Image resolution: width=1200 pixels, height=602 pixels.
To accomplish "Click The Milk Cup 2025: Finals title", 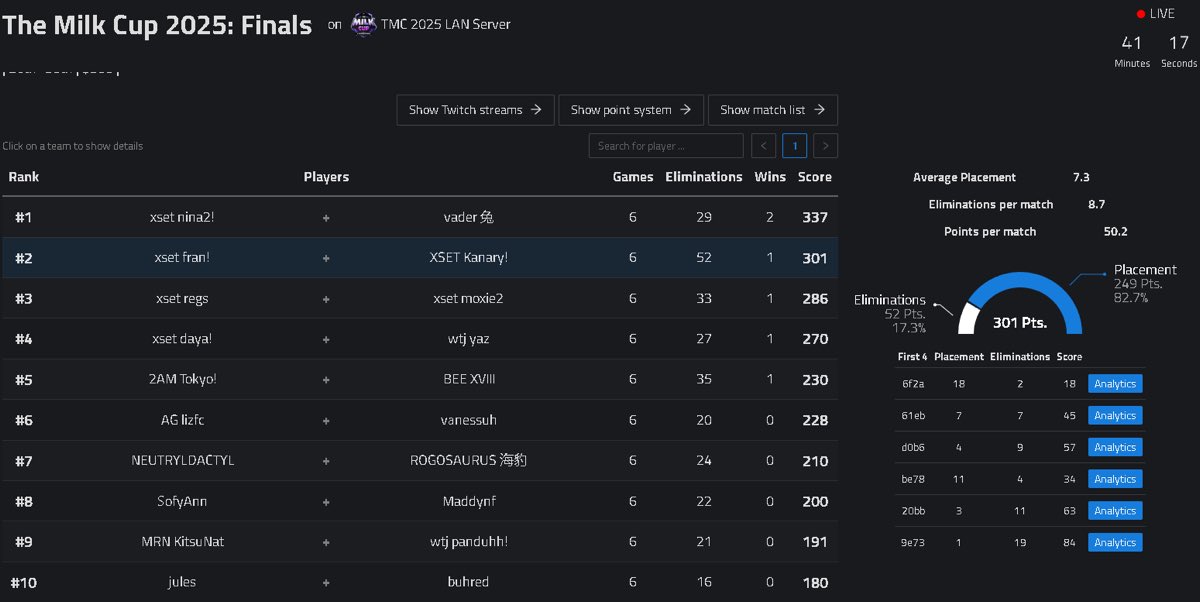I will click(157, 25).
